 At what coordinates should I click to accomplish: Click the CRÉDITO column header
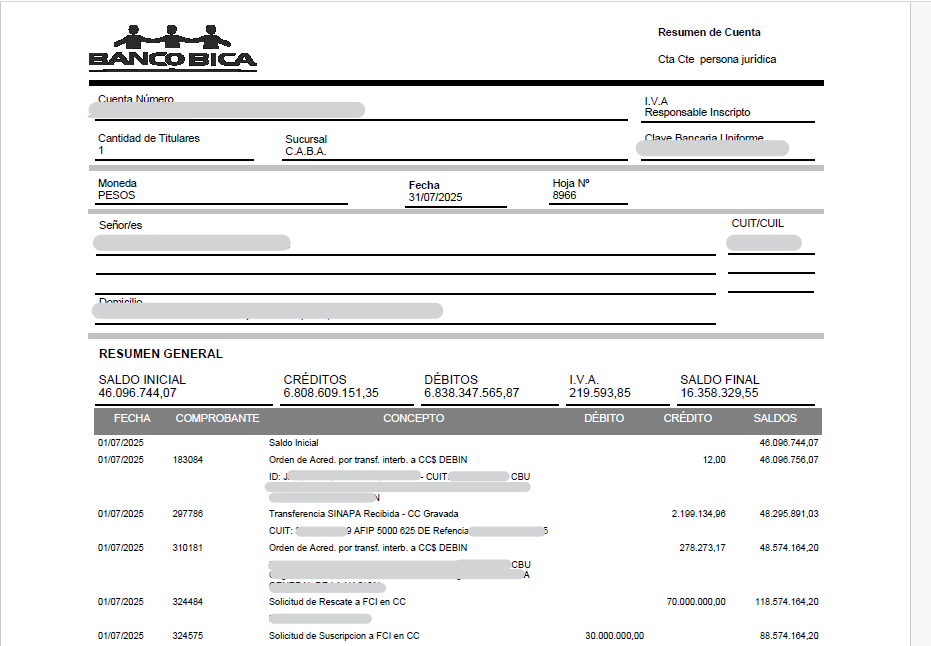pyautogui.click(x=688, y=419)
